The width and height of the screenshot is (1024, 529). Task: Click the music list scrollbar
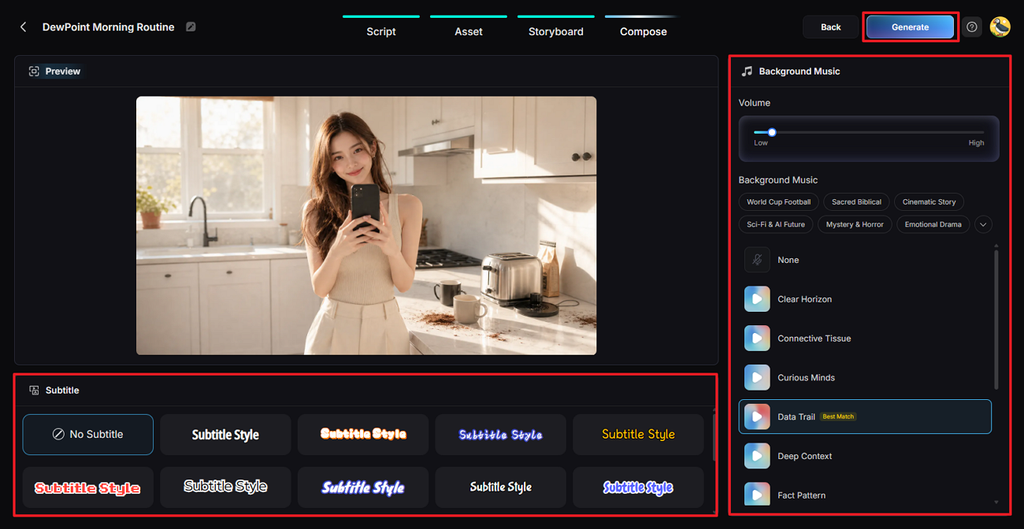point(996,319)
